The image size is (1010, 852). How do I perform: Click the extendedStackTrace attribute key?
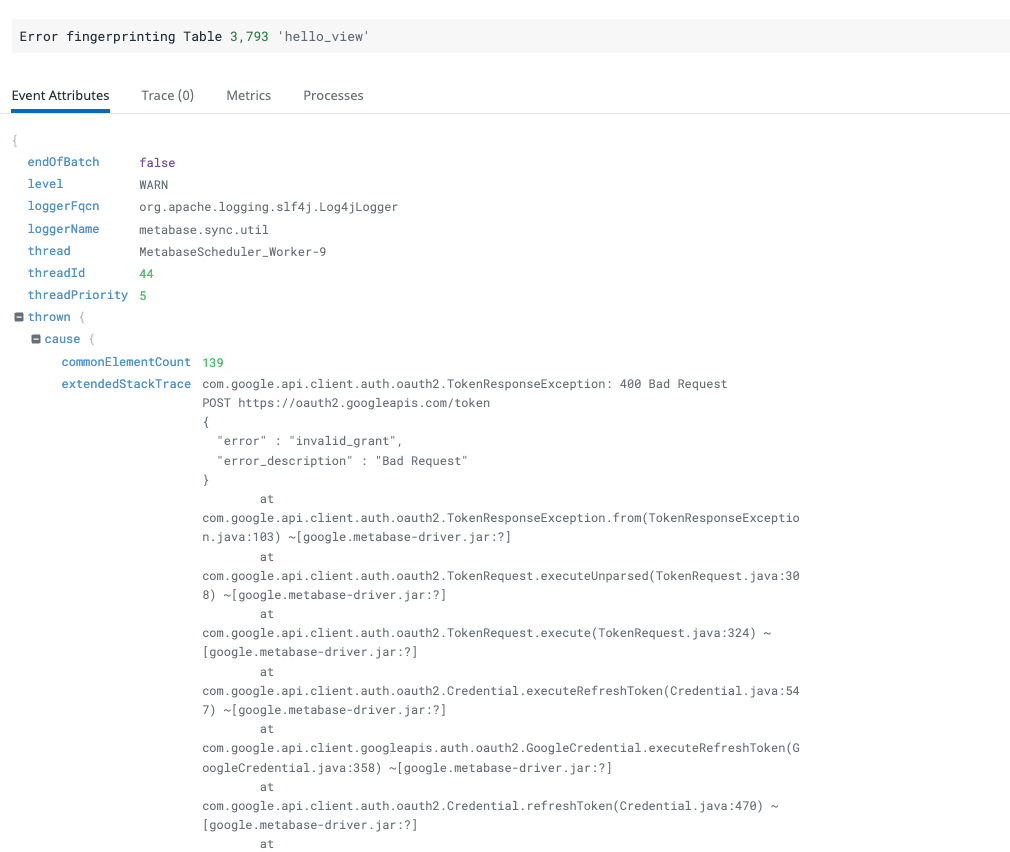(126, 383)
